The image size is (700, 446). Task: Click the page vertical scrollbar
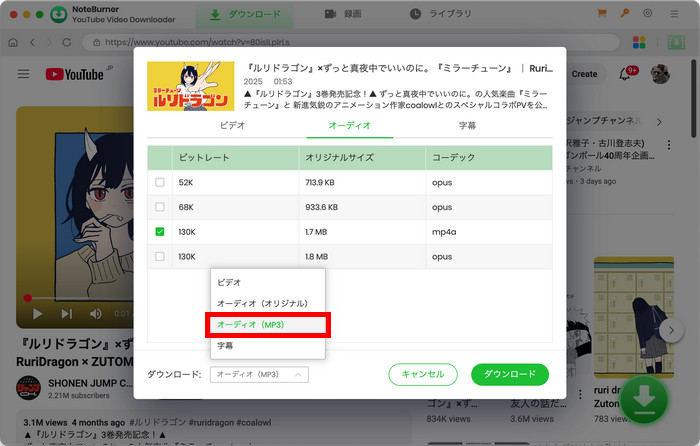[693, 98]
